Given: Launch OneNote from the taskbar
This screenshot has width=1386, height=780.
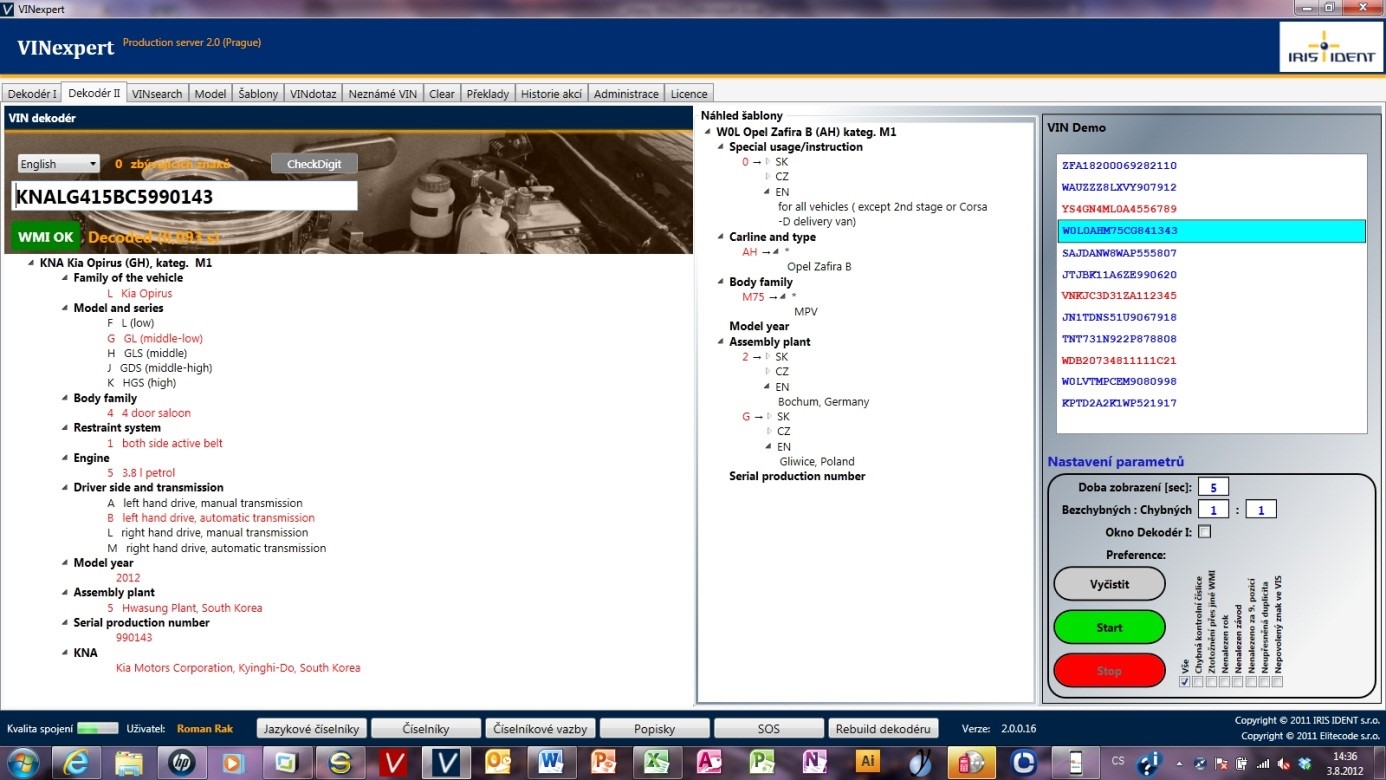Looking at the screenshot, I should tap(814, 763).
